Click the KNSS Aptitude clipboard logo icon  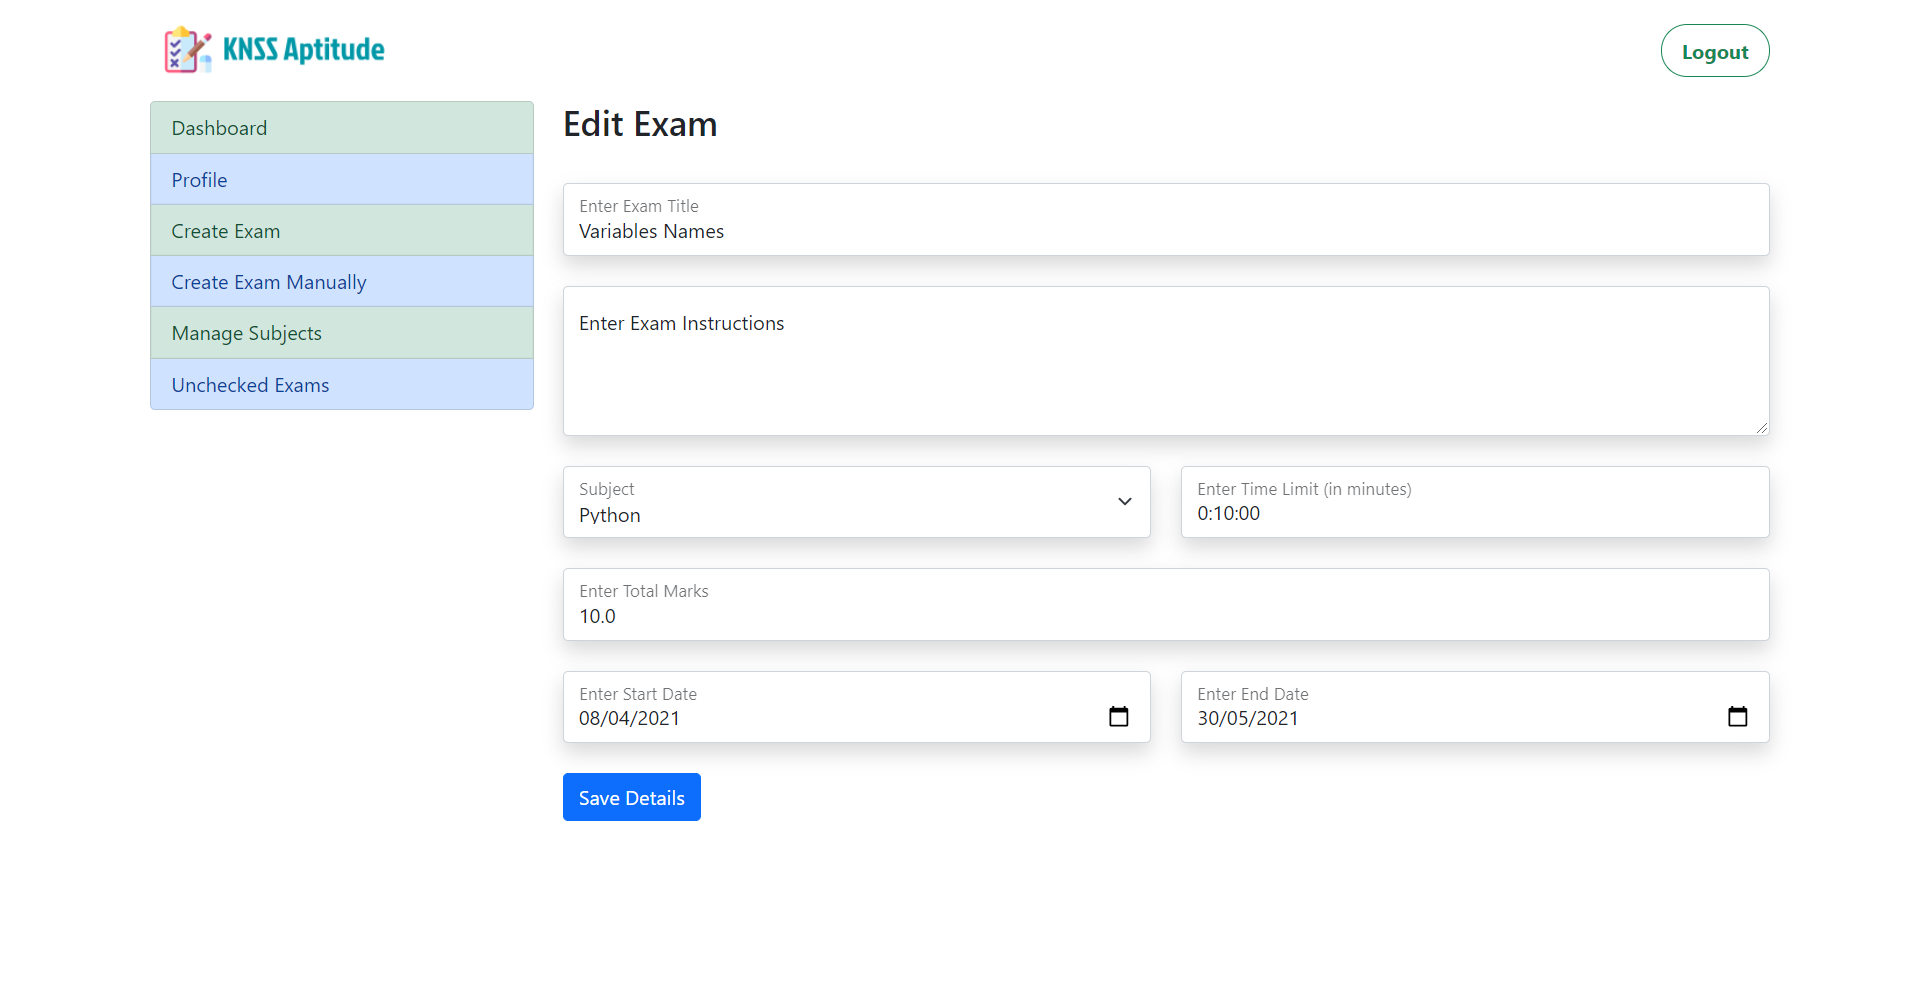187,50
